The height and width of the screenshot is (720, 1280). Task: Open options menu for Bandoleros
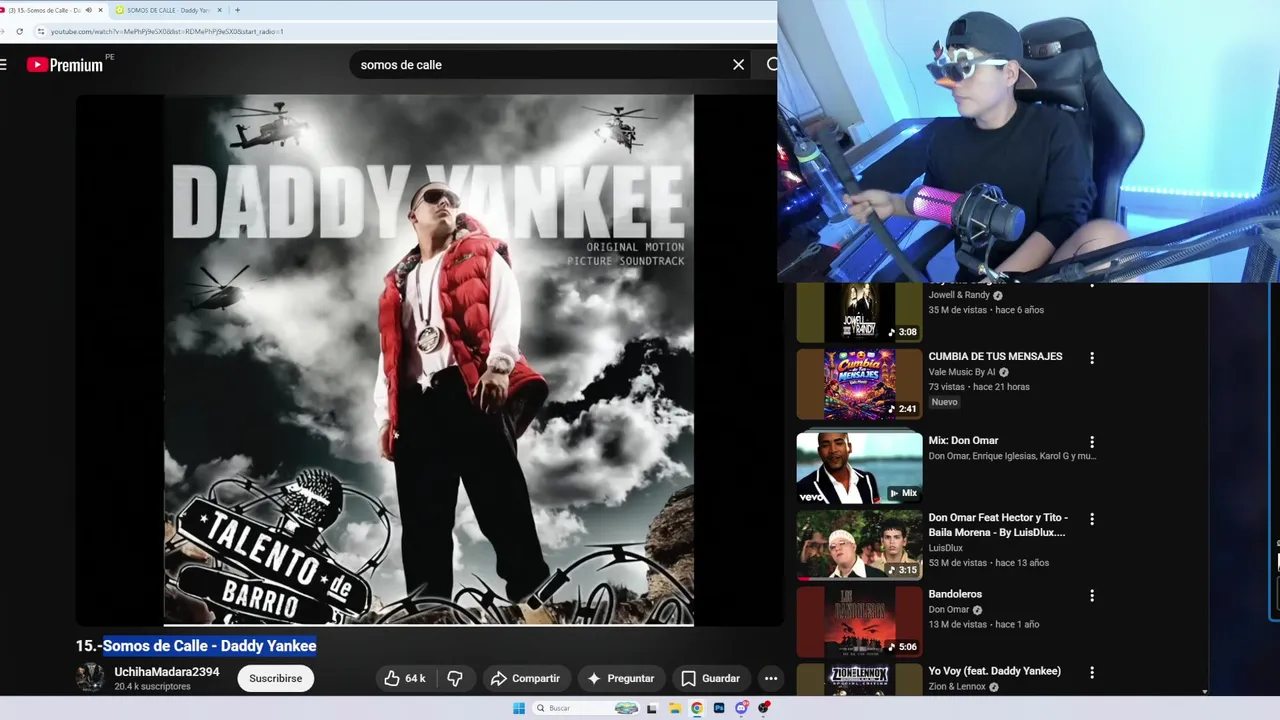(x=1092, y=596)
